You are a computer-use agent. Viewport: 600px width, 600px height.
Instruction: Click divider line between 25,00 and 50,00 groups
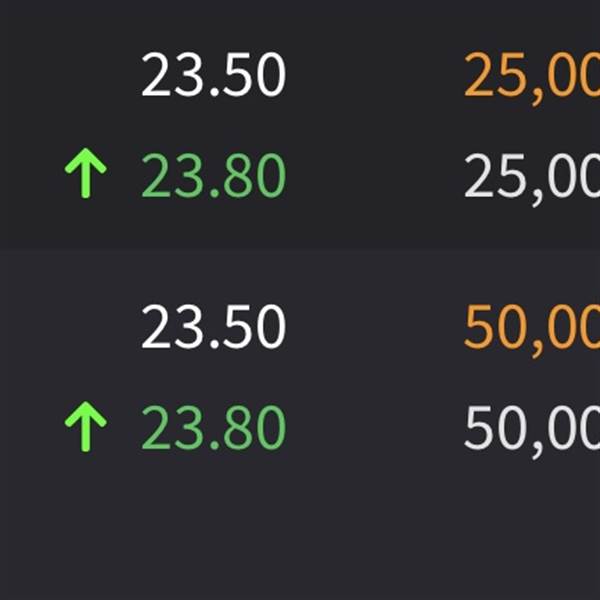[300, 249]
